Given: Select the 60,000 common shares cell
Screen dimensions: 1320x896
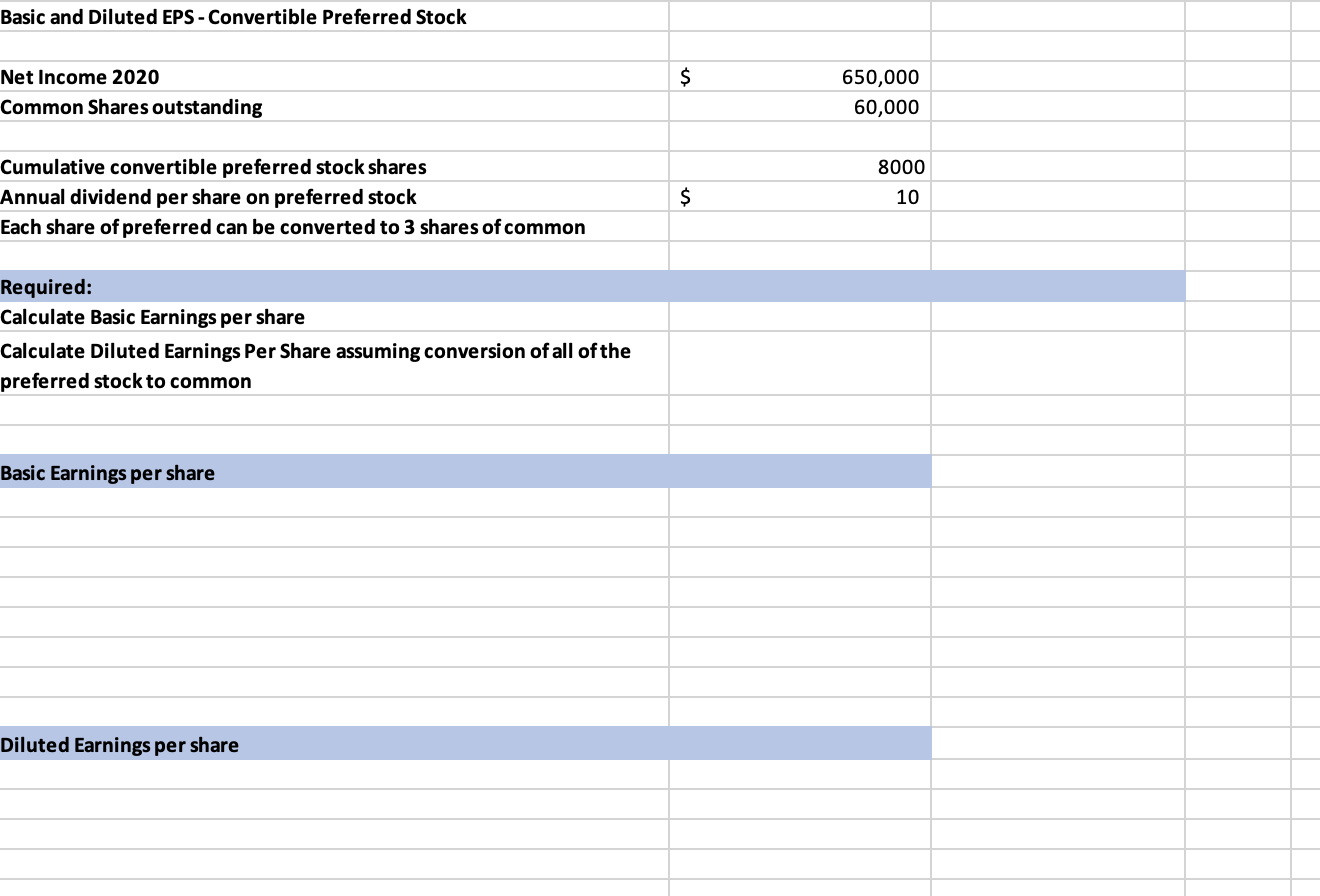Looking at the screenshot, I should (x=800, y=107).
